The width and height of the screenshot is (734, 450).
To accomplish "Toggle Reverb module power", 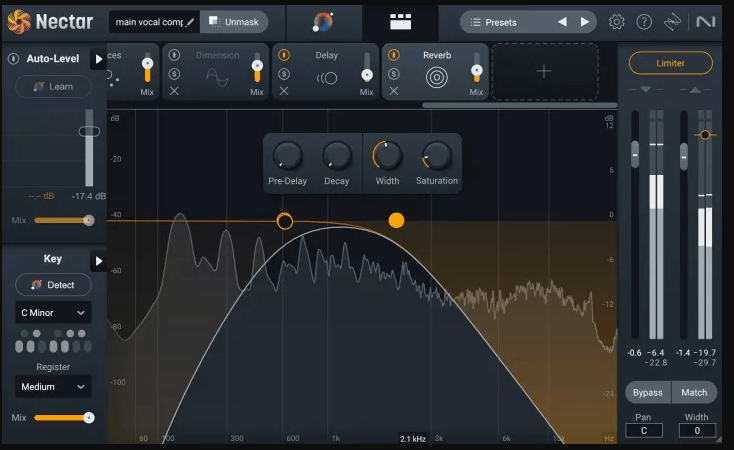I will pos(394,55).
